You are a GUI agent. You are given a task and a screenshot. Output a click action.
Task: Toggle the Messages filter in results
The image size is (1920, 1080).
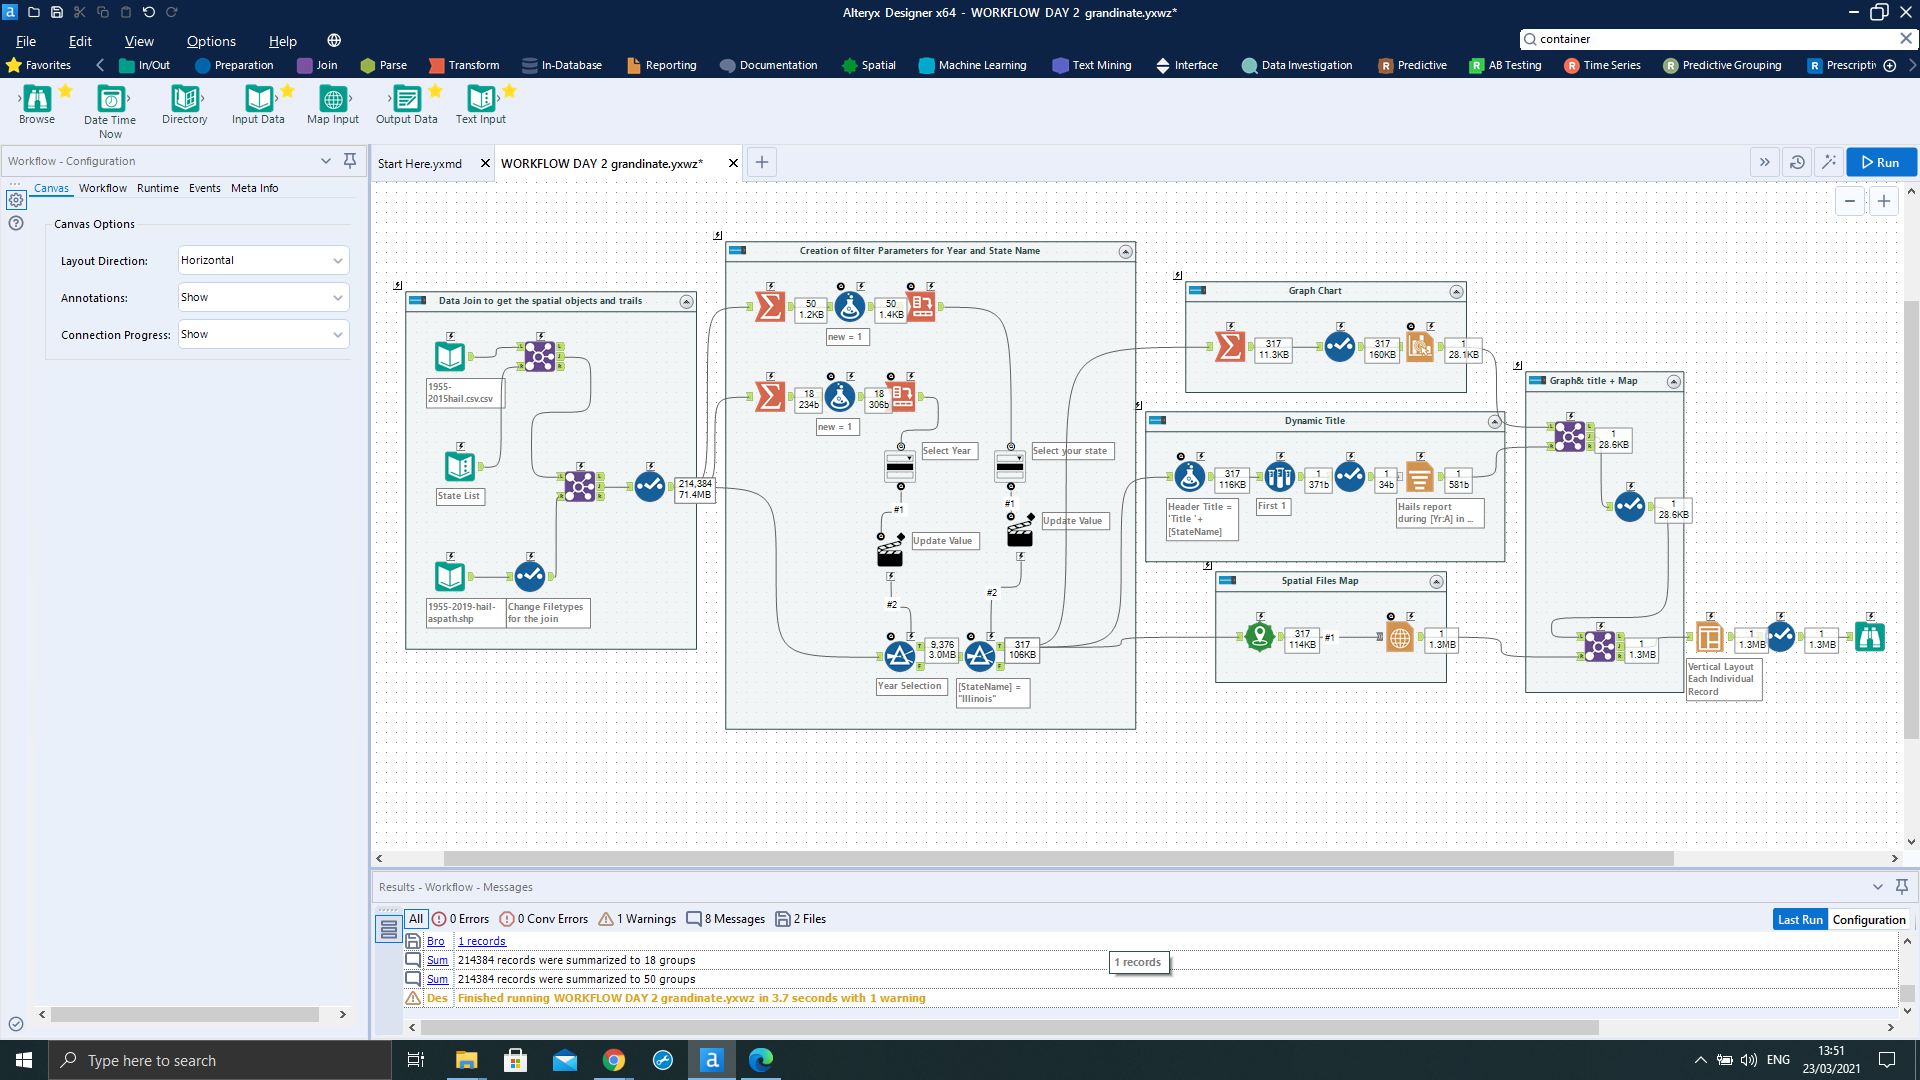click(x=727, y=919)
